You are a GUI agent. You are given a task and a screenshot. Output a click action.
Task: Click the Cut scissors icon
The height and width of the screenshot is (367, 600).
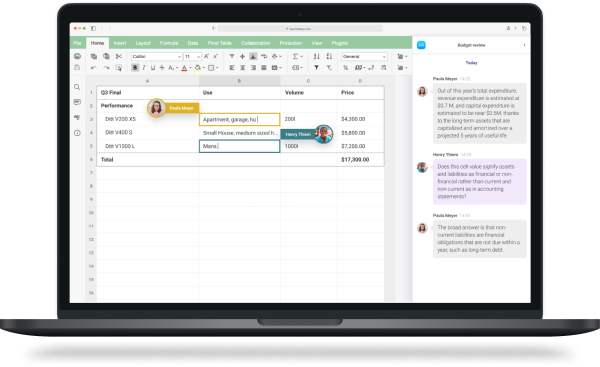[x=119, y=56]
